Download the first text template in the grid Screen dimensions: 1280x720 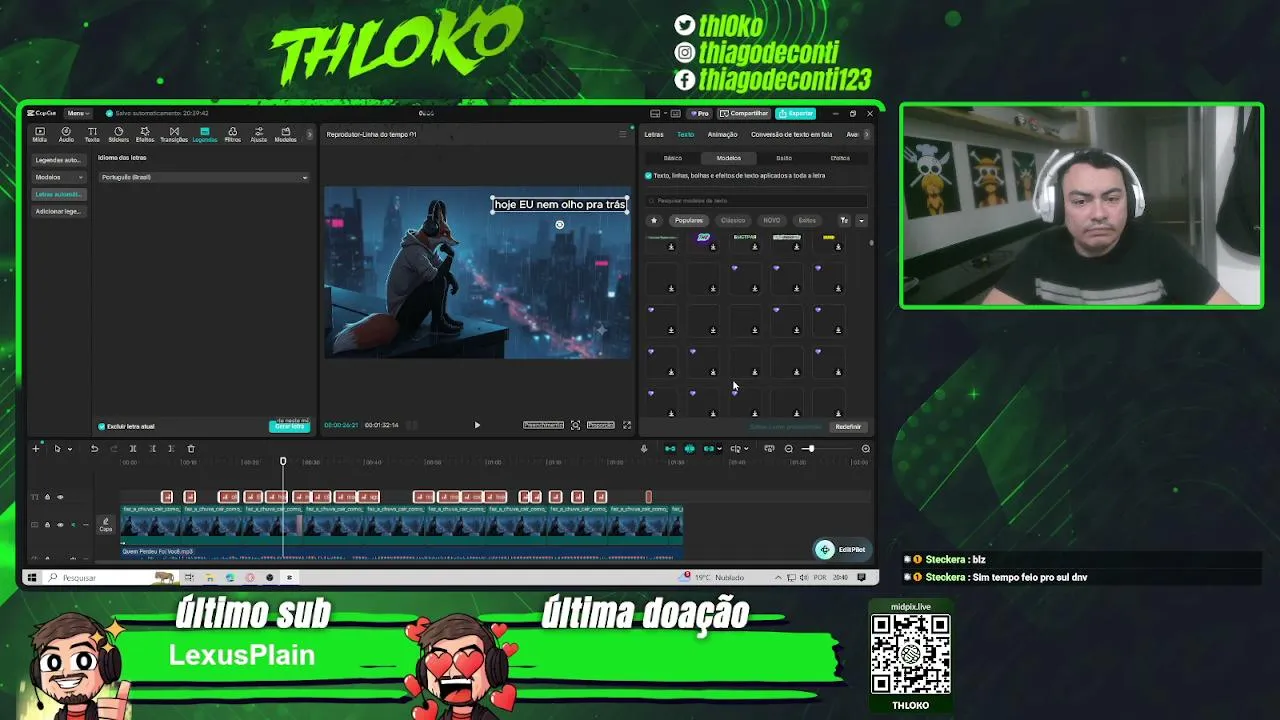click(x=671, y=247)
